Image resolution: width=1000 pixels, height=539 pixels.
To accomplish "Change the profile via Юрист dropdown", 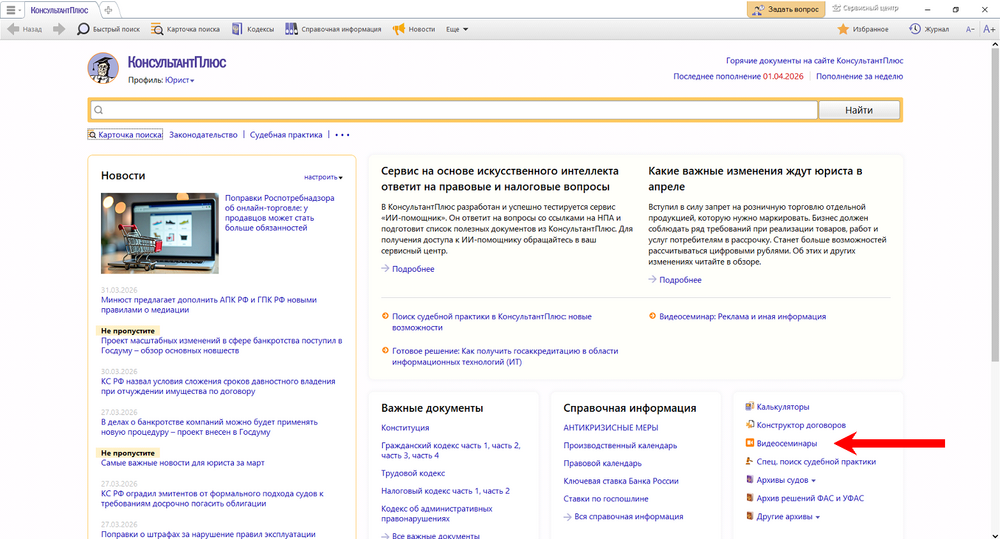I will [180, 80].
